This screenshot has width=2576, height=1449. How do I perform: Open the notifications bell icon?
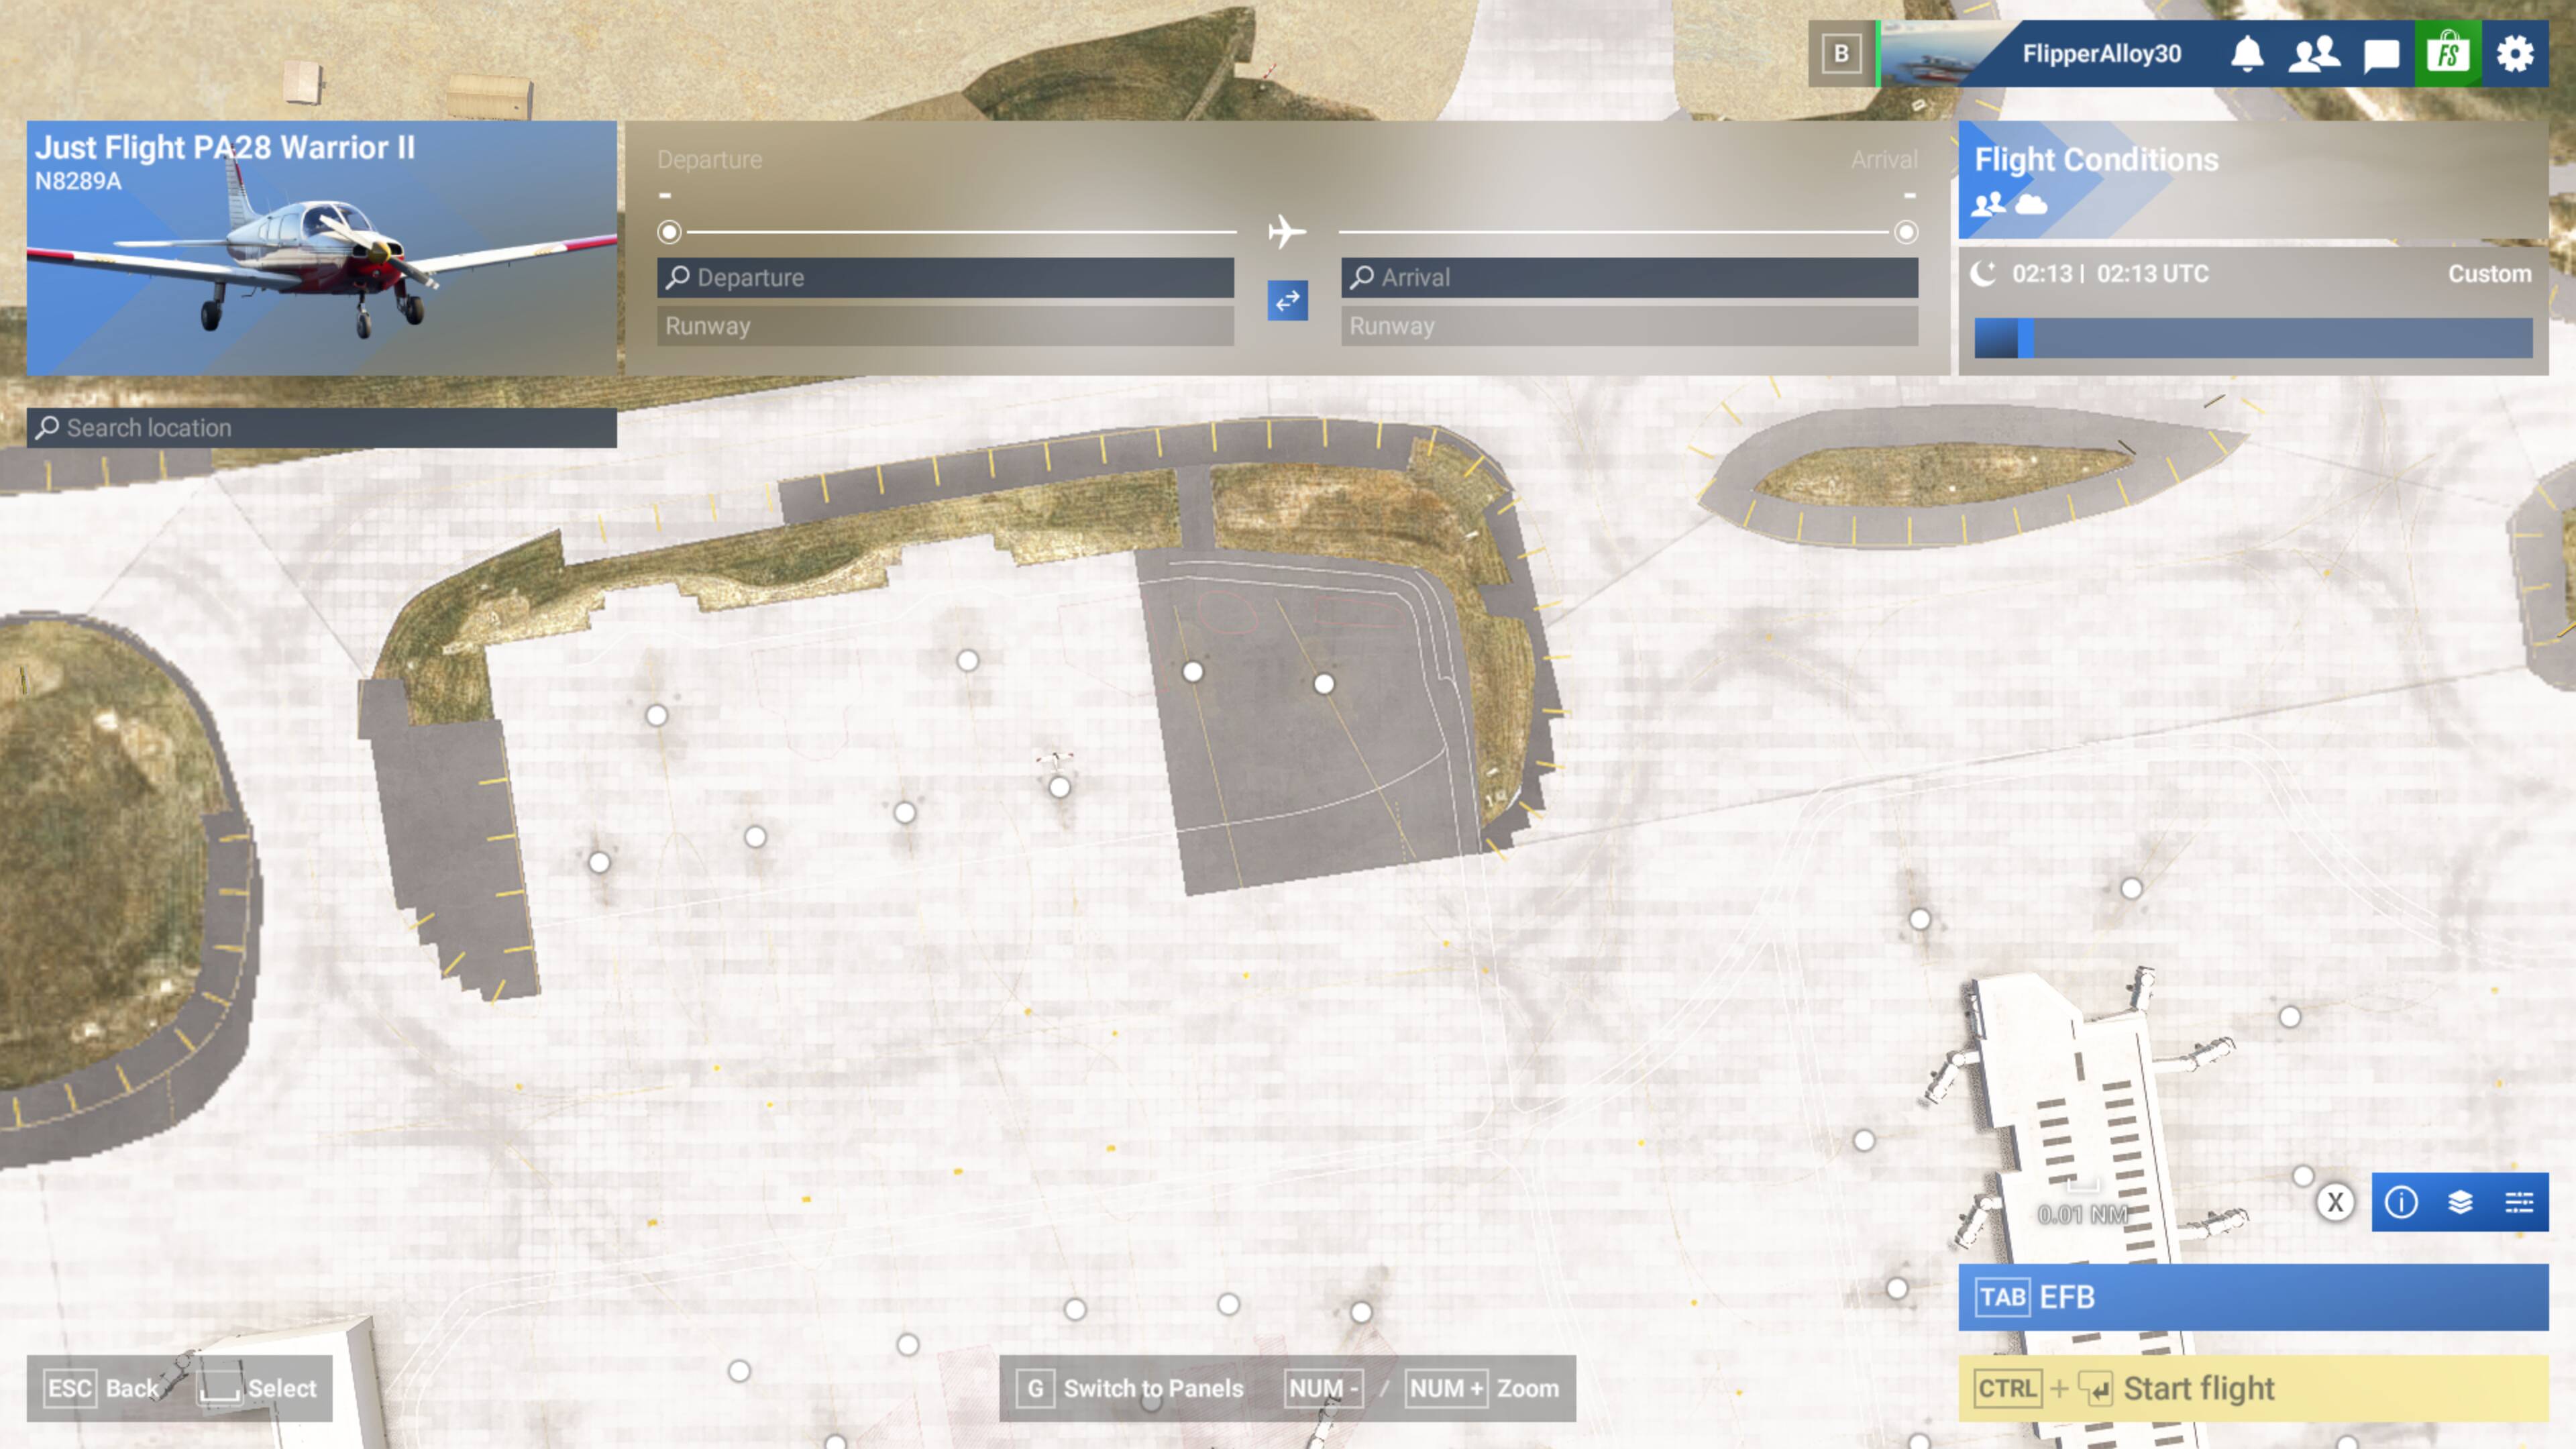click(2247, 54)
